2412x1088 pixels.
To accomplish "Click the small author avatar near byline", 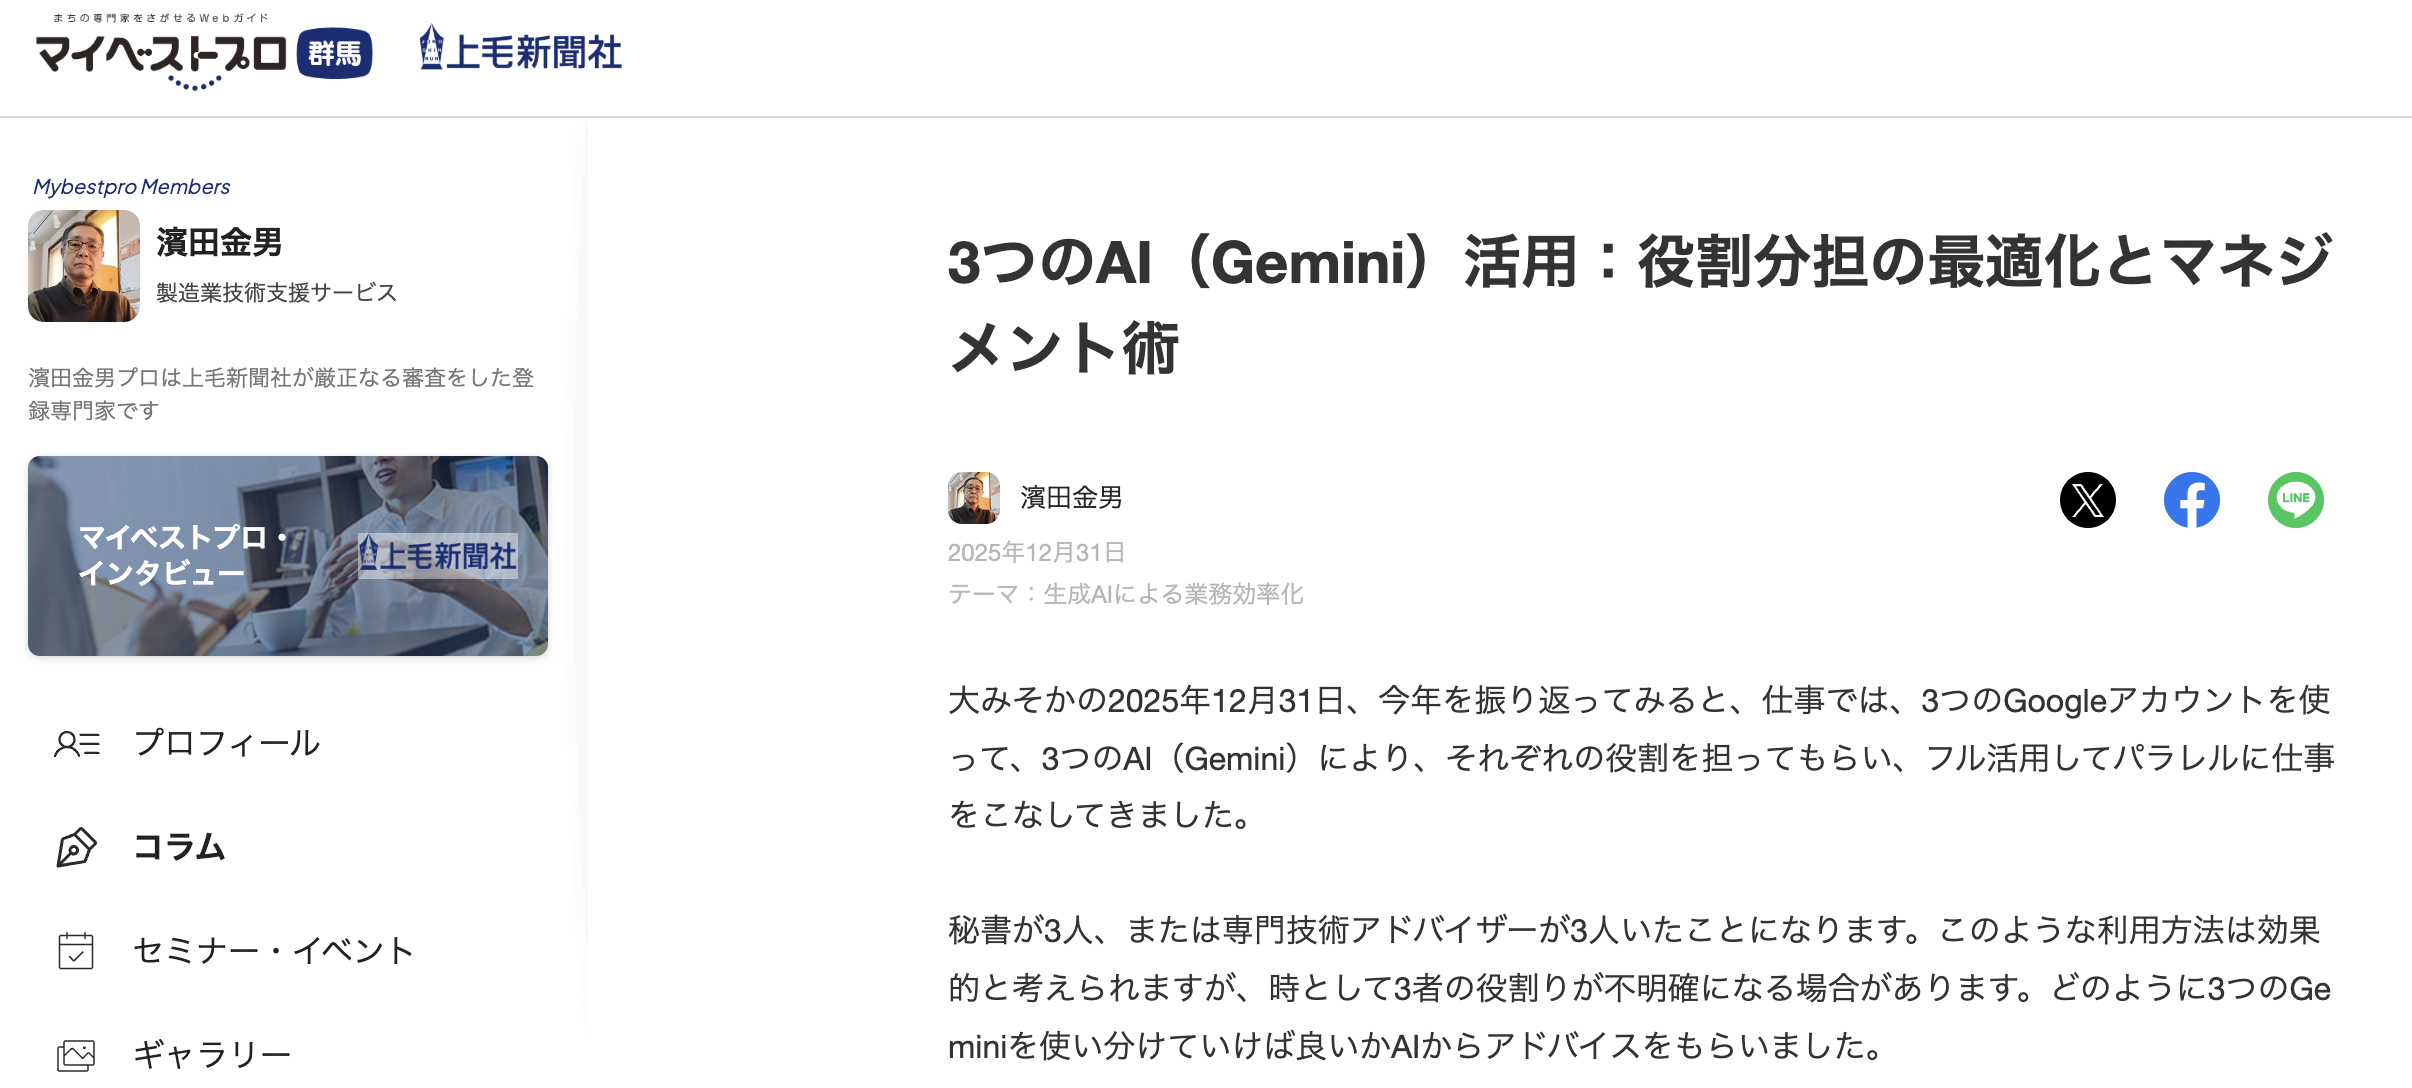I will [x=973, y=498].
